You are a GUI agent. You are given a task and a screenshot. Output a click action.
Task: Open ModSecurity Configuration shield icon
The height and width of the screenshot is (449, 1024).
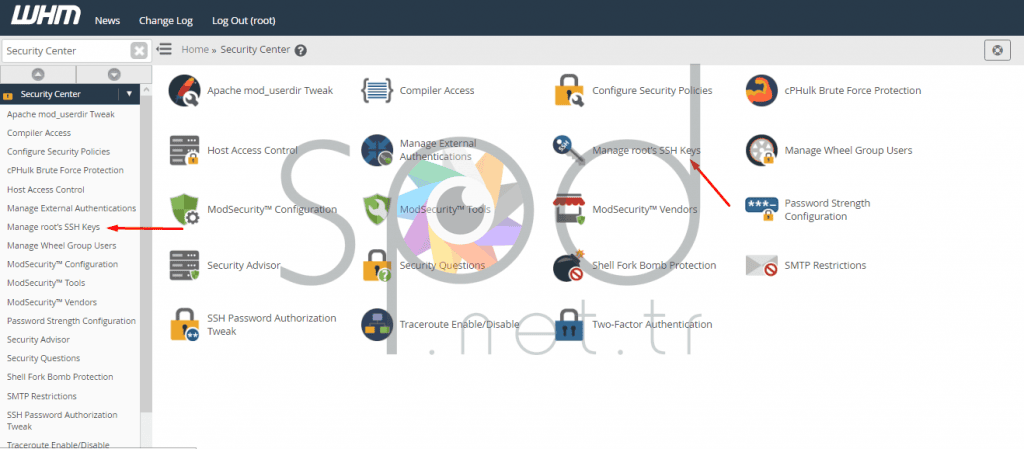185,209
